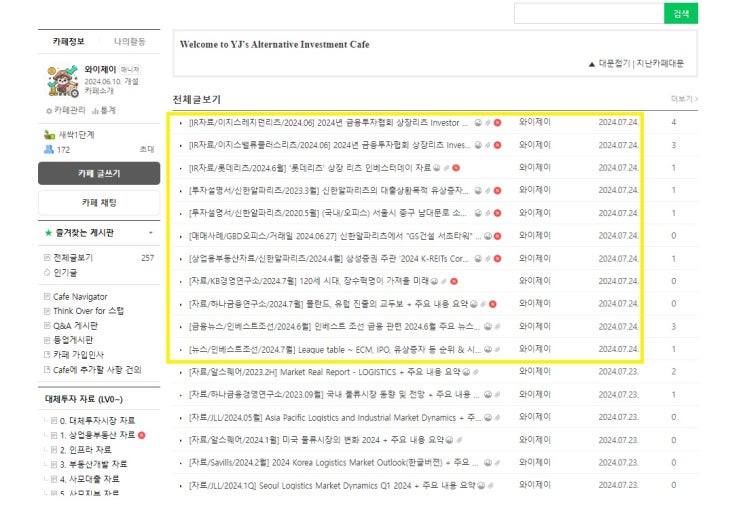743x526 pixels.
Task: Open the 통계 bar chart icon
Action: [x=95, y=111]
